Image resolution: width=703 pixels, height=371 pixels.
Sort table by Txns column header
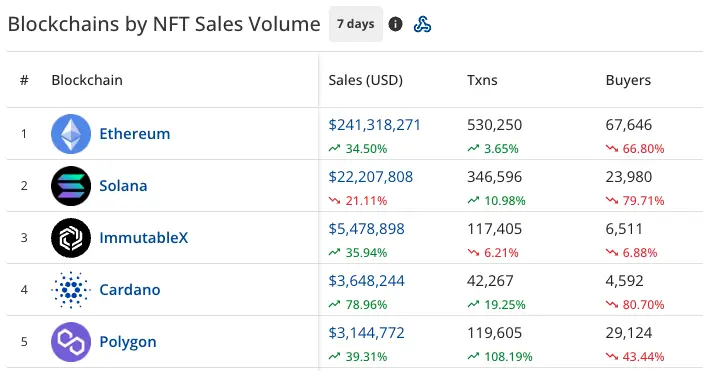(x=482, y=80)
